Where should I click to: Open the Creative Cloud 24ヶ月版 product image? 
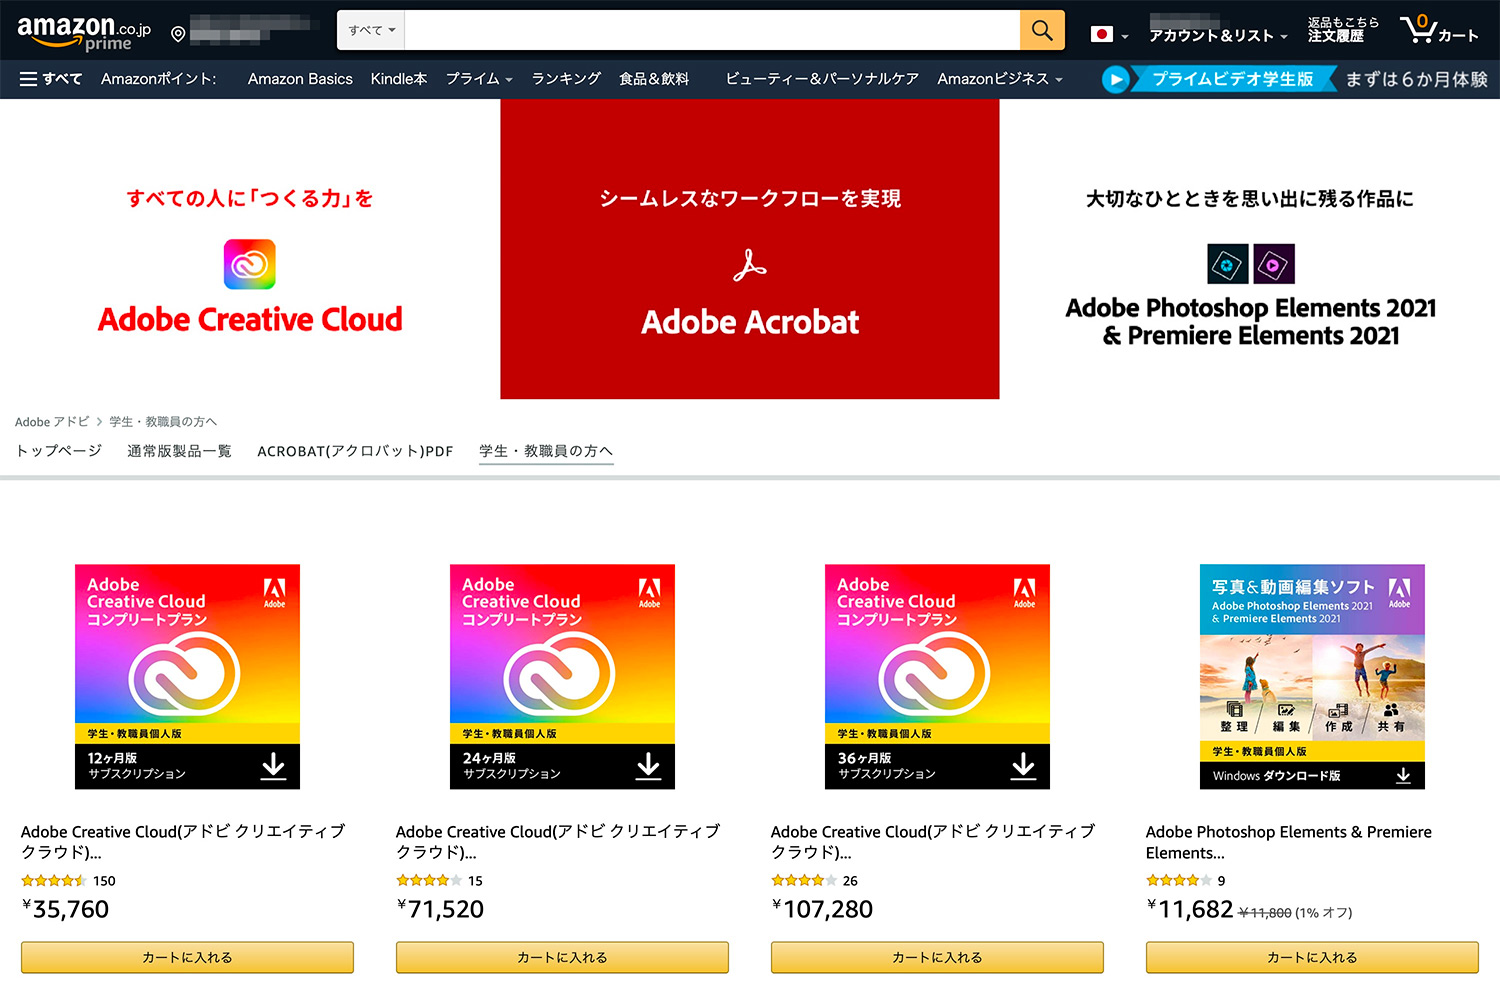[562, 677]
